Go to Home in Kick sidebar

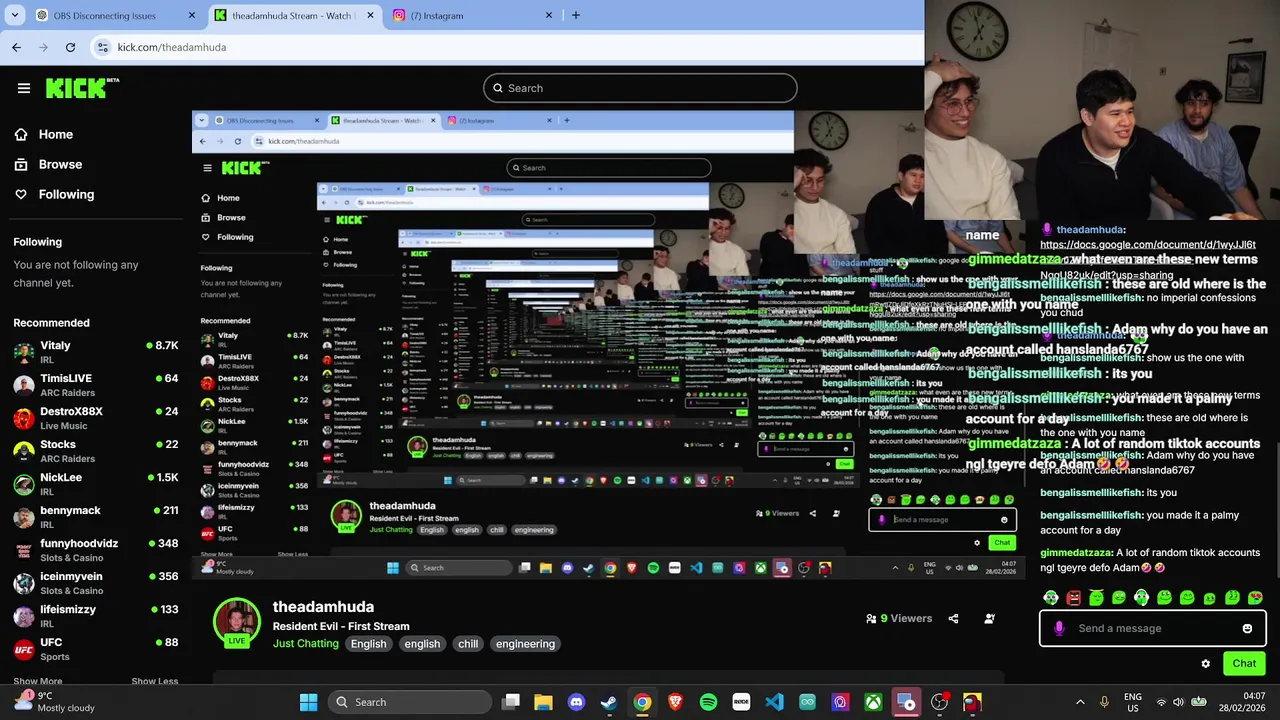[44, 134]
